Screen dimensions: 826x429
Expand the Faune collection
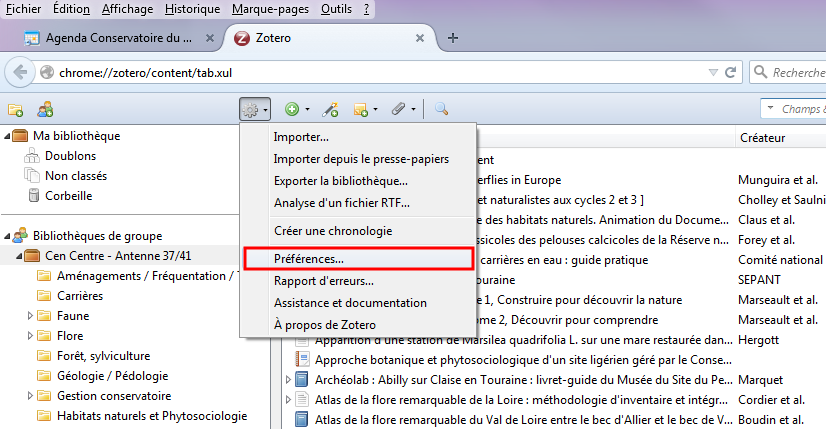pos(29,316)
